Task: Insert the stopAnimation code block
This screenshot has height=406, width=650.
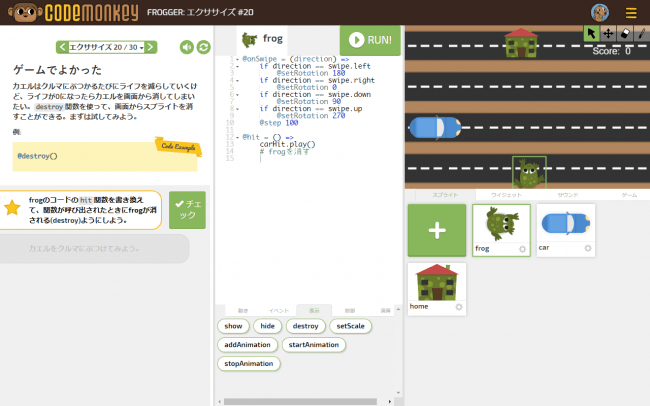Action: coord(249,363)
